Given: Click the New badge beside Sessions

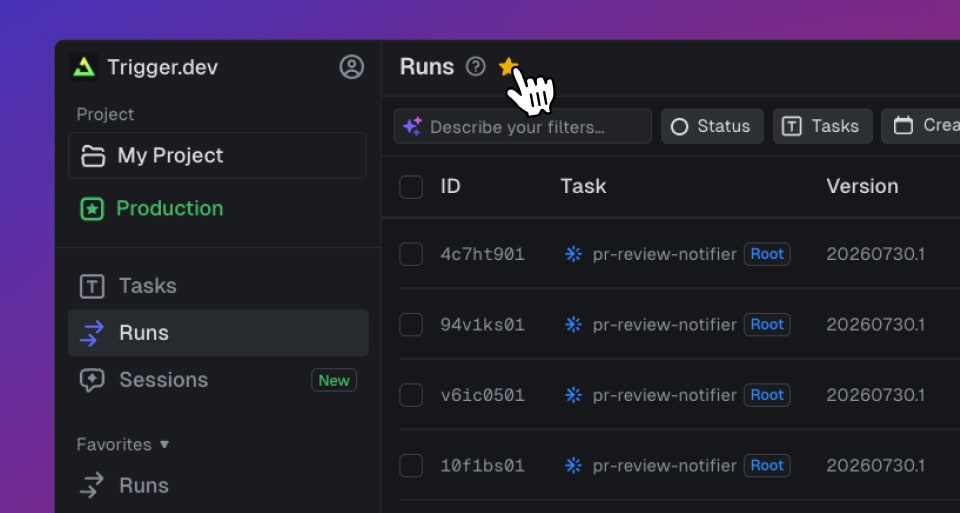Looking at the screenshot, I should (334, 380).
